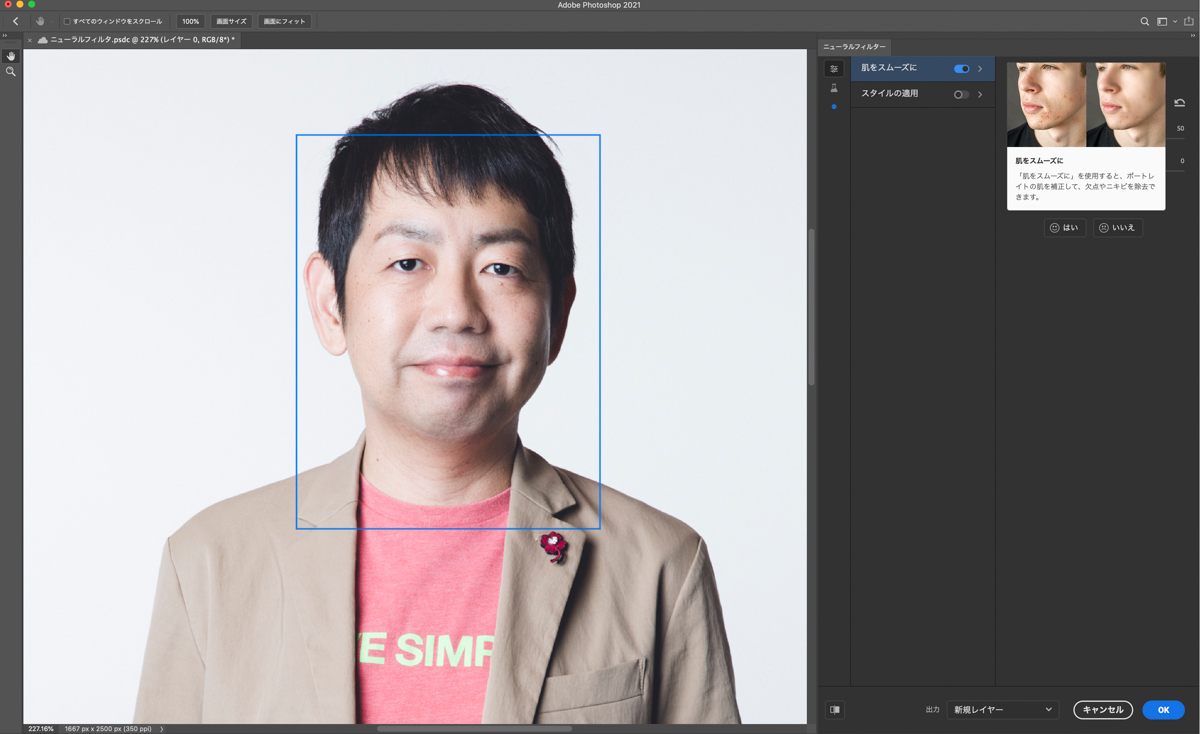
Task: Select the Zoom magnifier tool
Action: point(11,72)
